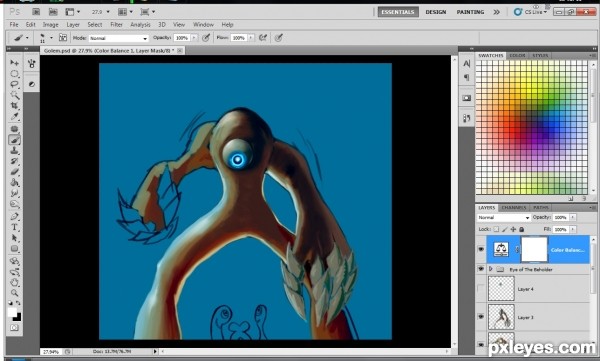600x361 pixels.
Task: Open the Paragraph panel icon
Action: point(466,78)
